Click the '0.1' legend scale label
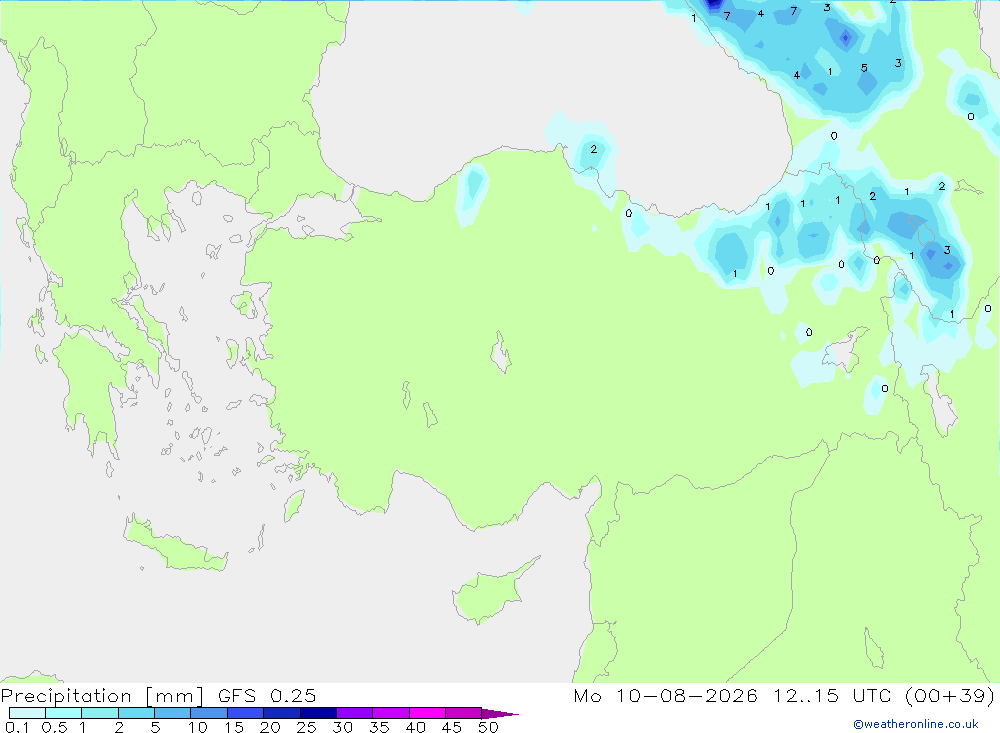The height and width of the screenshot is (733, 1000). tap(17, 727)
